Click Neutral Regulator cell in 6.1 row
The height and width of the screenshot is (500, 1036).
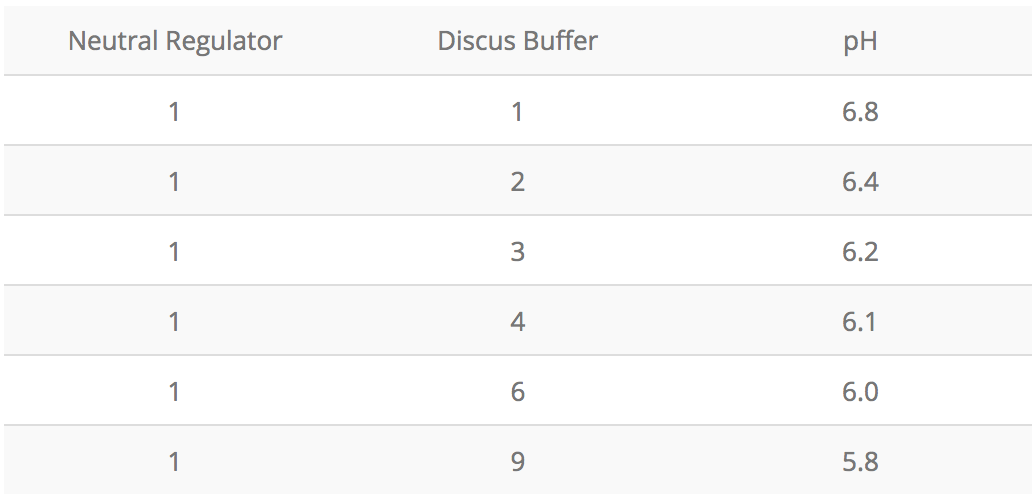tap(174, 321)
